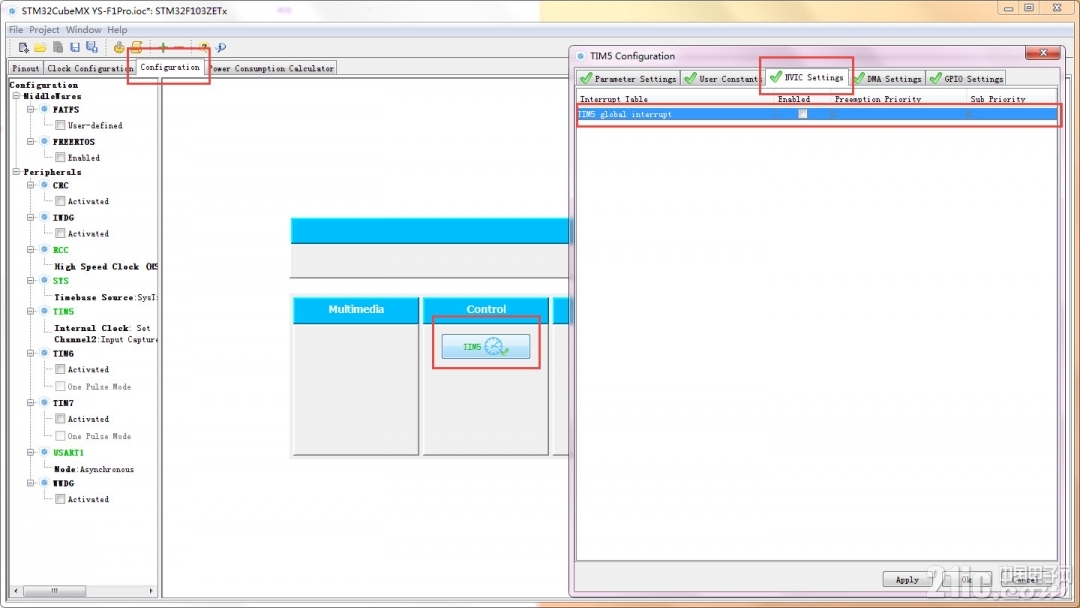Click the blue node icon beside WWDG
The image size is (1080, 608).
coord(44,483)
